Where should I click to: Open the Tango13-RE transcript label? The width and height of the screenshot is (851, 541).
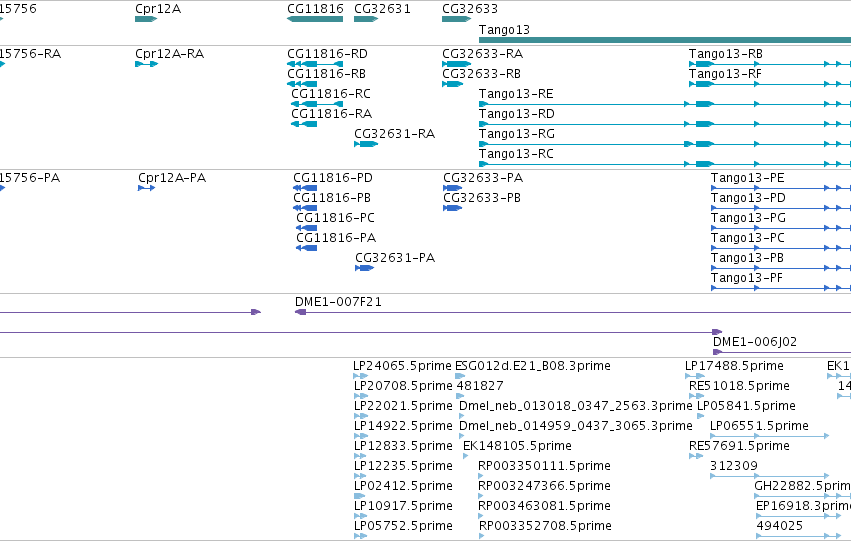[x=516, y=94]
